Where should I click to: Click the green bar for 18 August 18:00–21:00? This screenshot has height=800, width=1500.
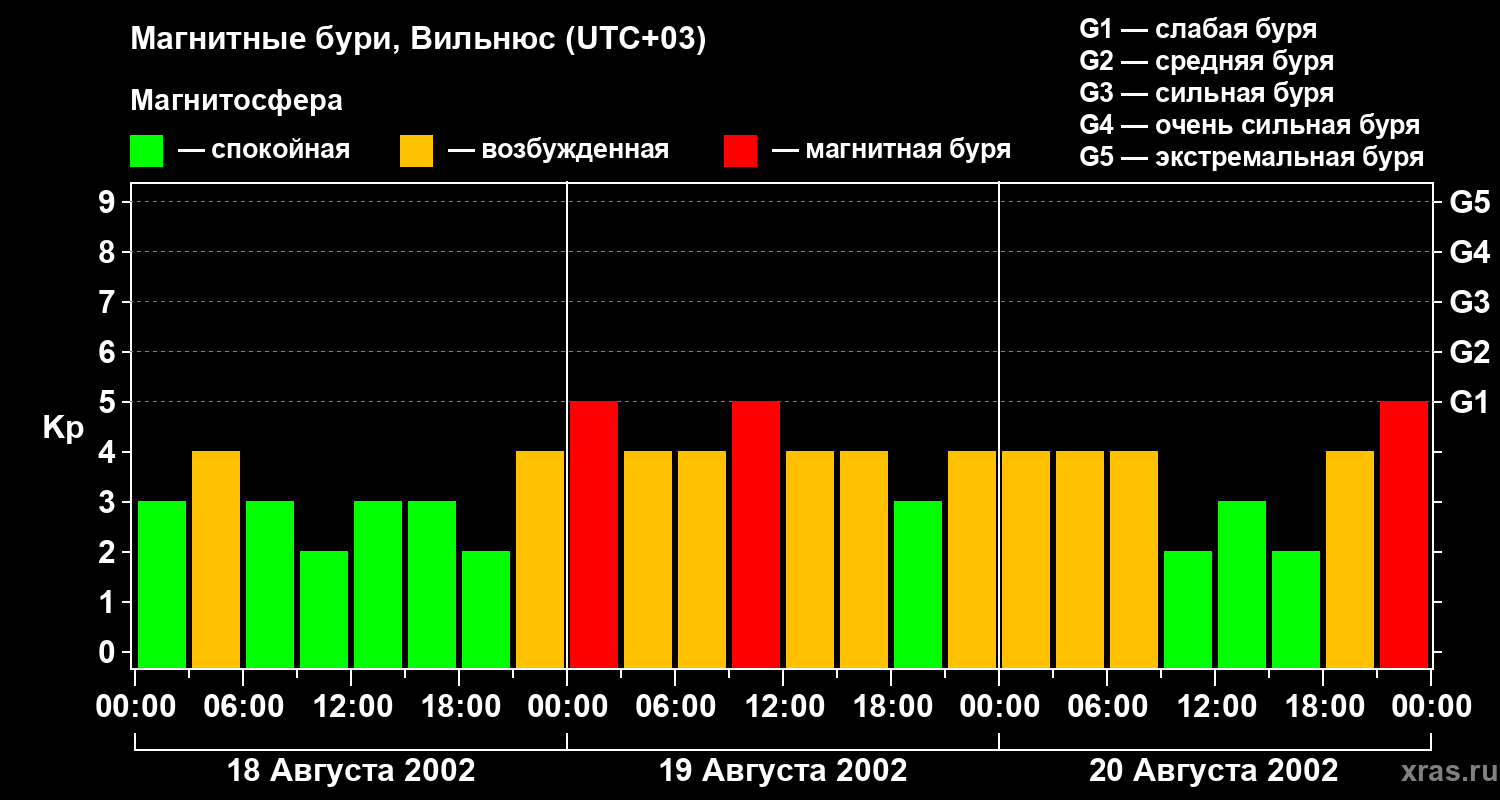[x=486, y=609]
